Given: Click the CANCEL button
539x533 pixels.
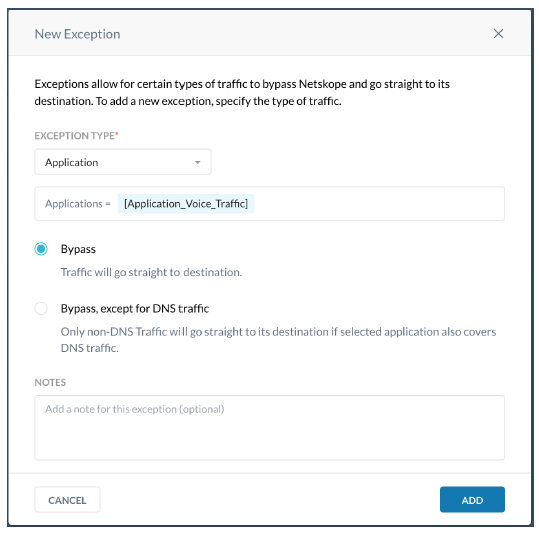Looking at the screenshot, I should 67,500.
